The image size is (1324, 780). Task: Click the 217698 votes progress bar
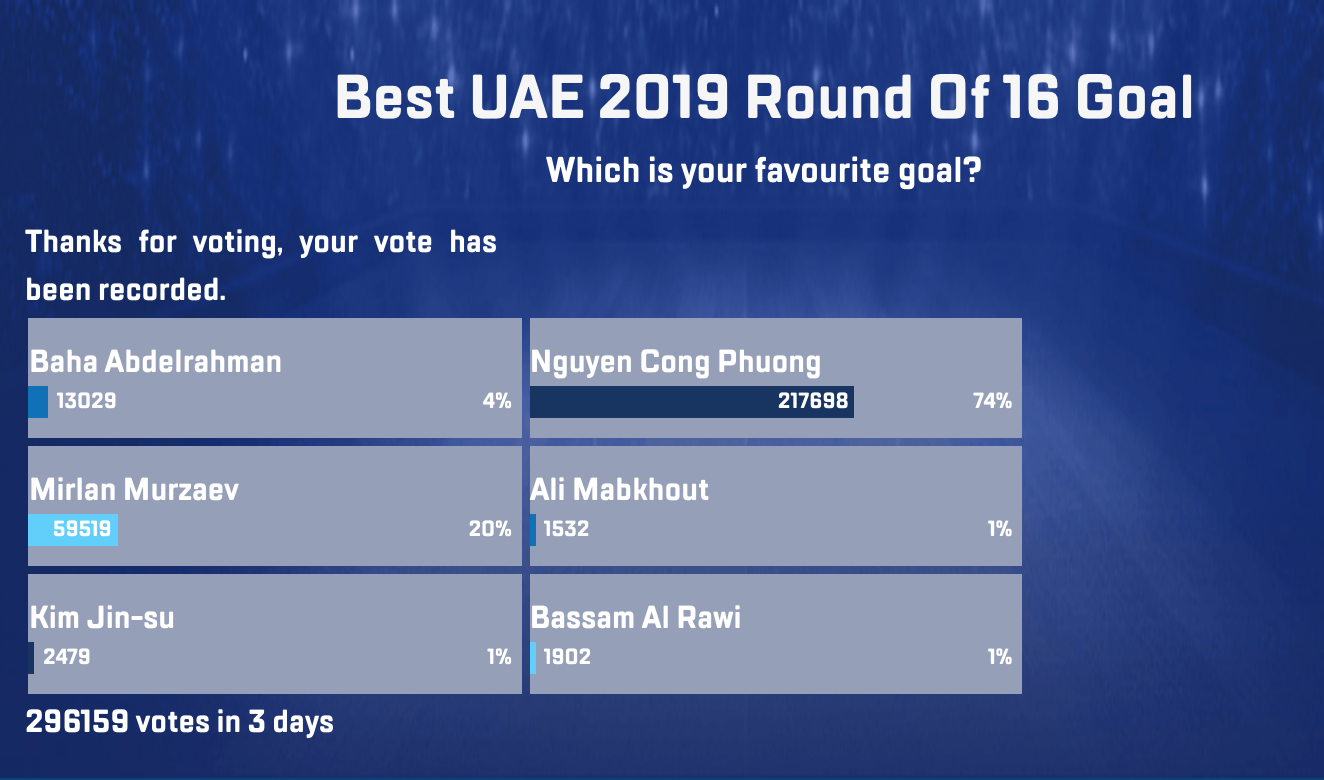692,402
